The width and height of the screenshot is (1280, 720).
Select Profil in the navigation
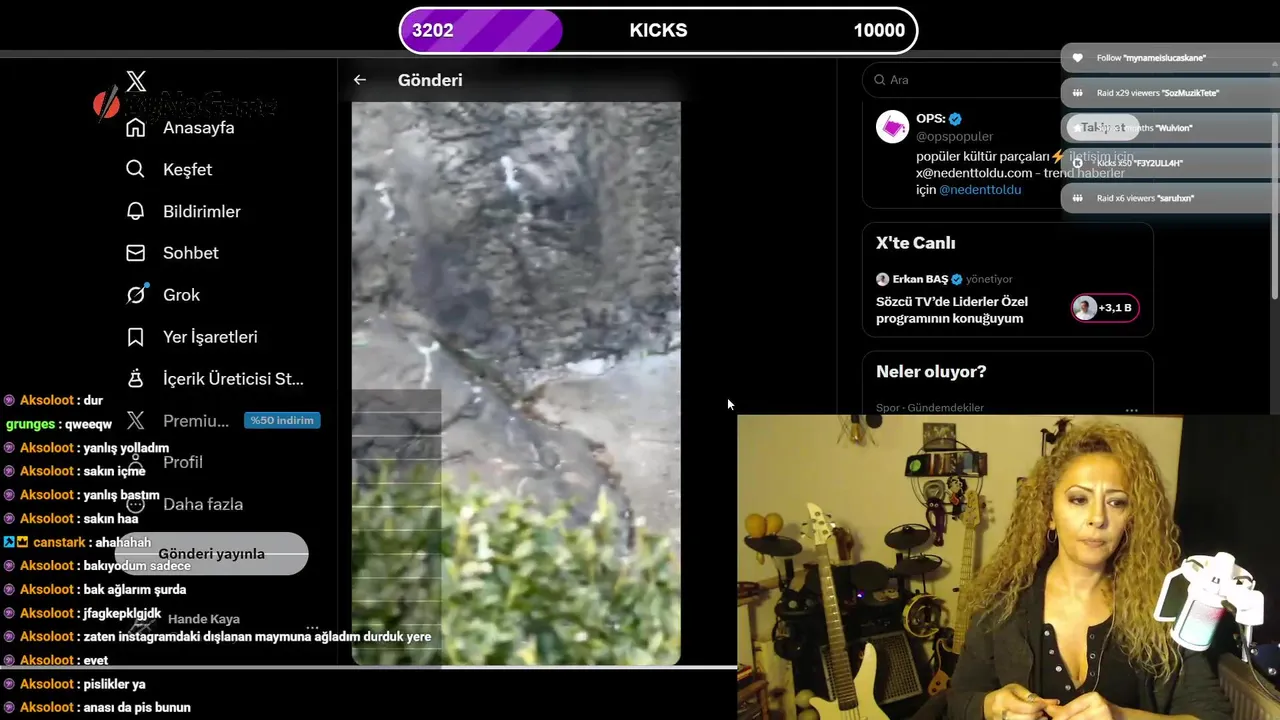tap(183, 462)
